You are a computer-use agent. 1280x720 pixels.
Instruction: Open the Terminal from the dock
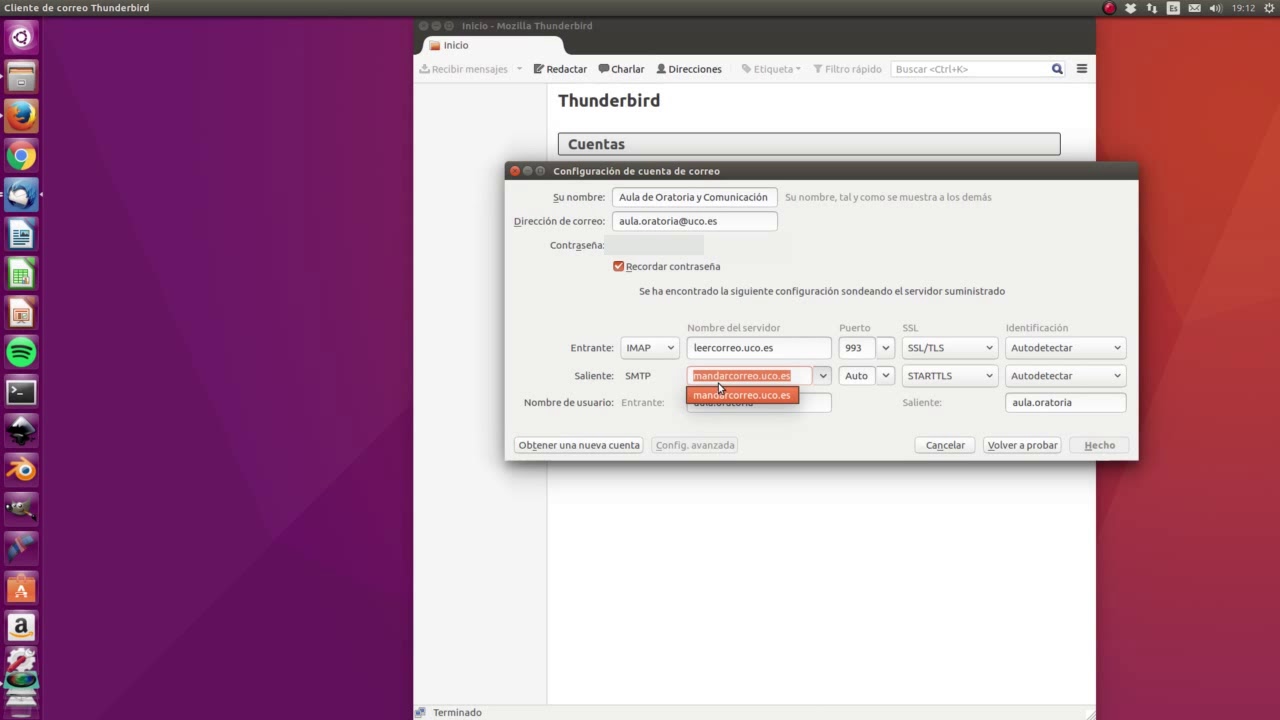tap(21, 392)
